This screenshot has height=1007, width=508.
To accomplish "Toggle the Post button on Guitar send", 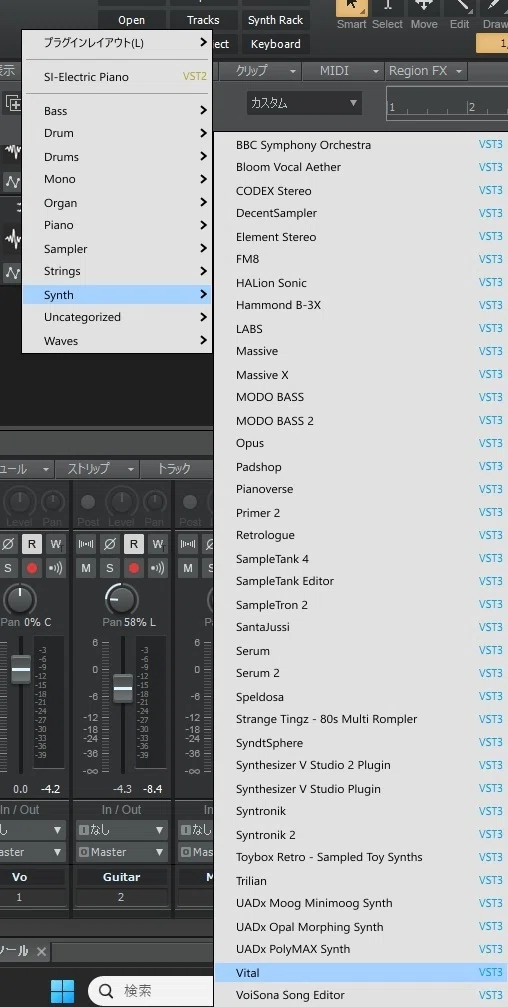I will point(88,503).
